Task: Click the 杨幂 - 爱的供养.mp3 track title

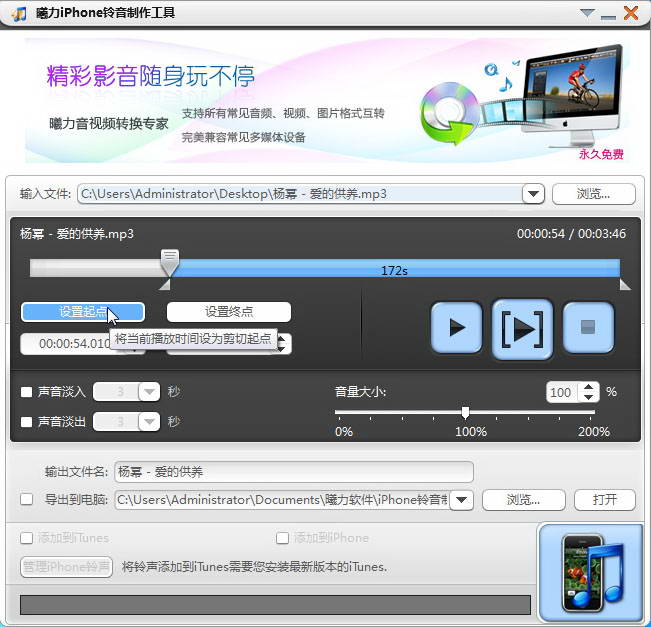Action: 77,234
